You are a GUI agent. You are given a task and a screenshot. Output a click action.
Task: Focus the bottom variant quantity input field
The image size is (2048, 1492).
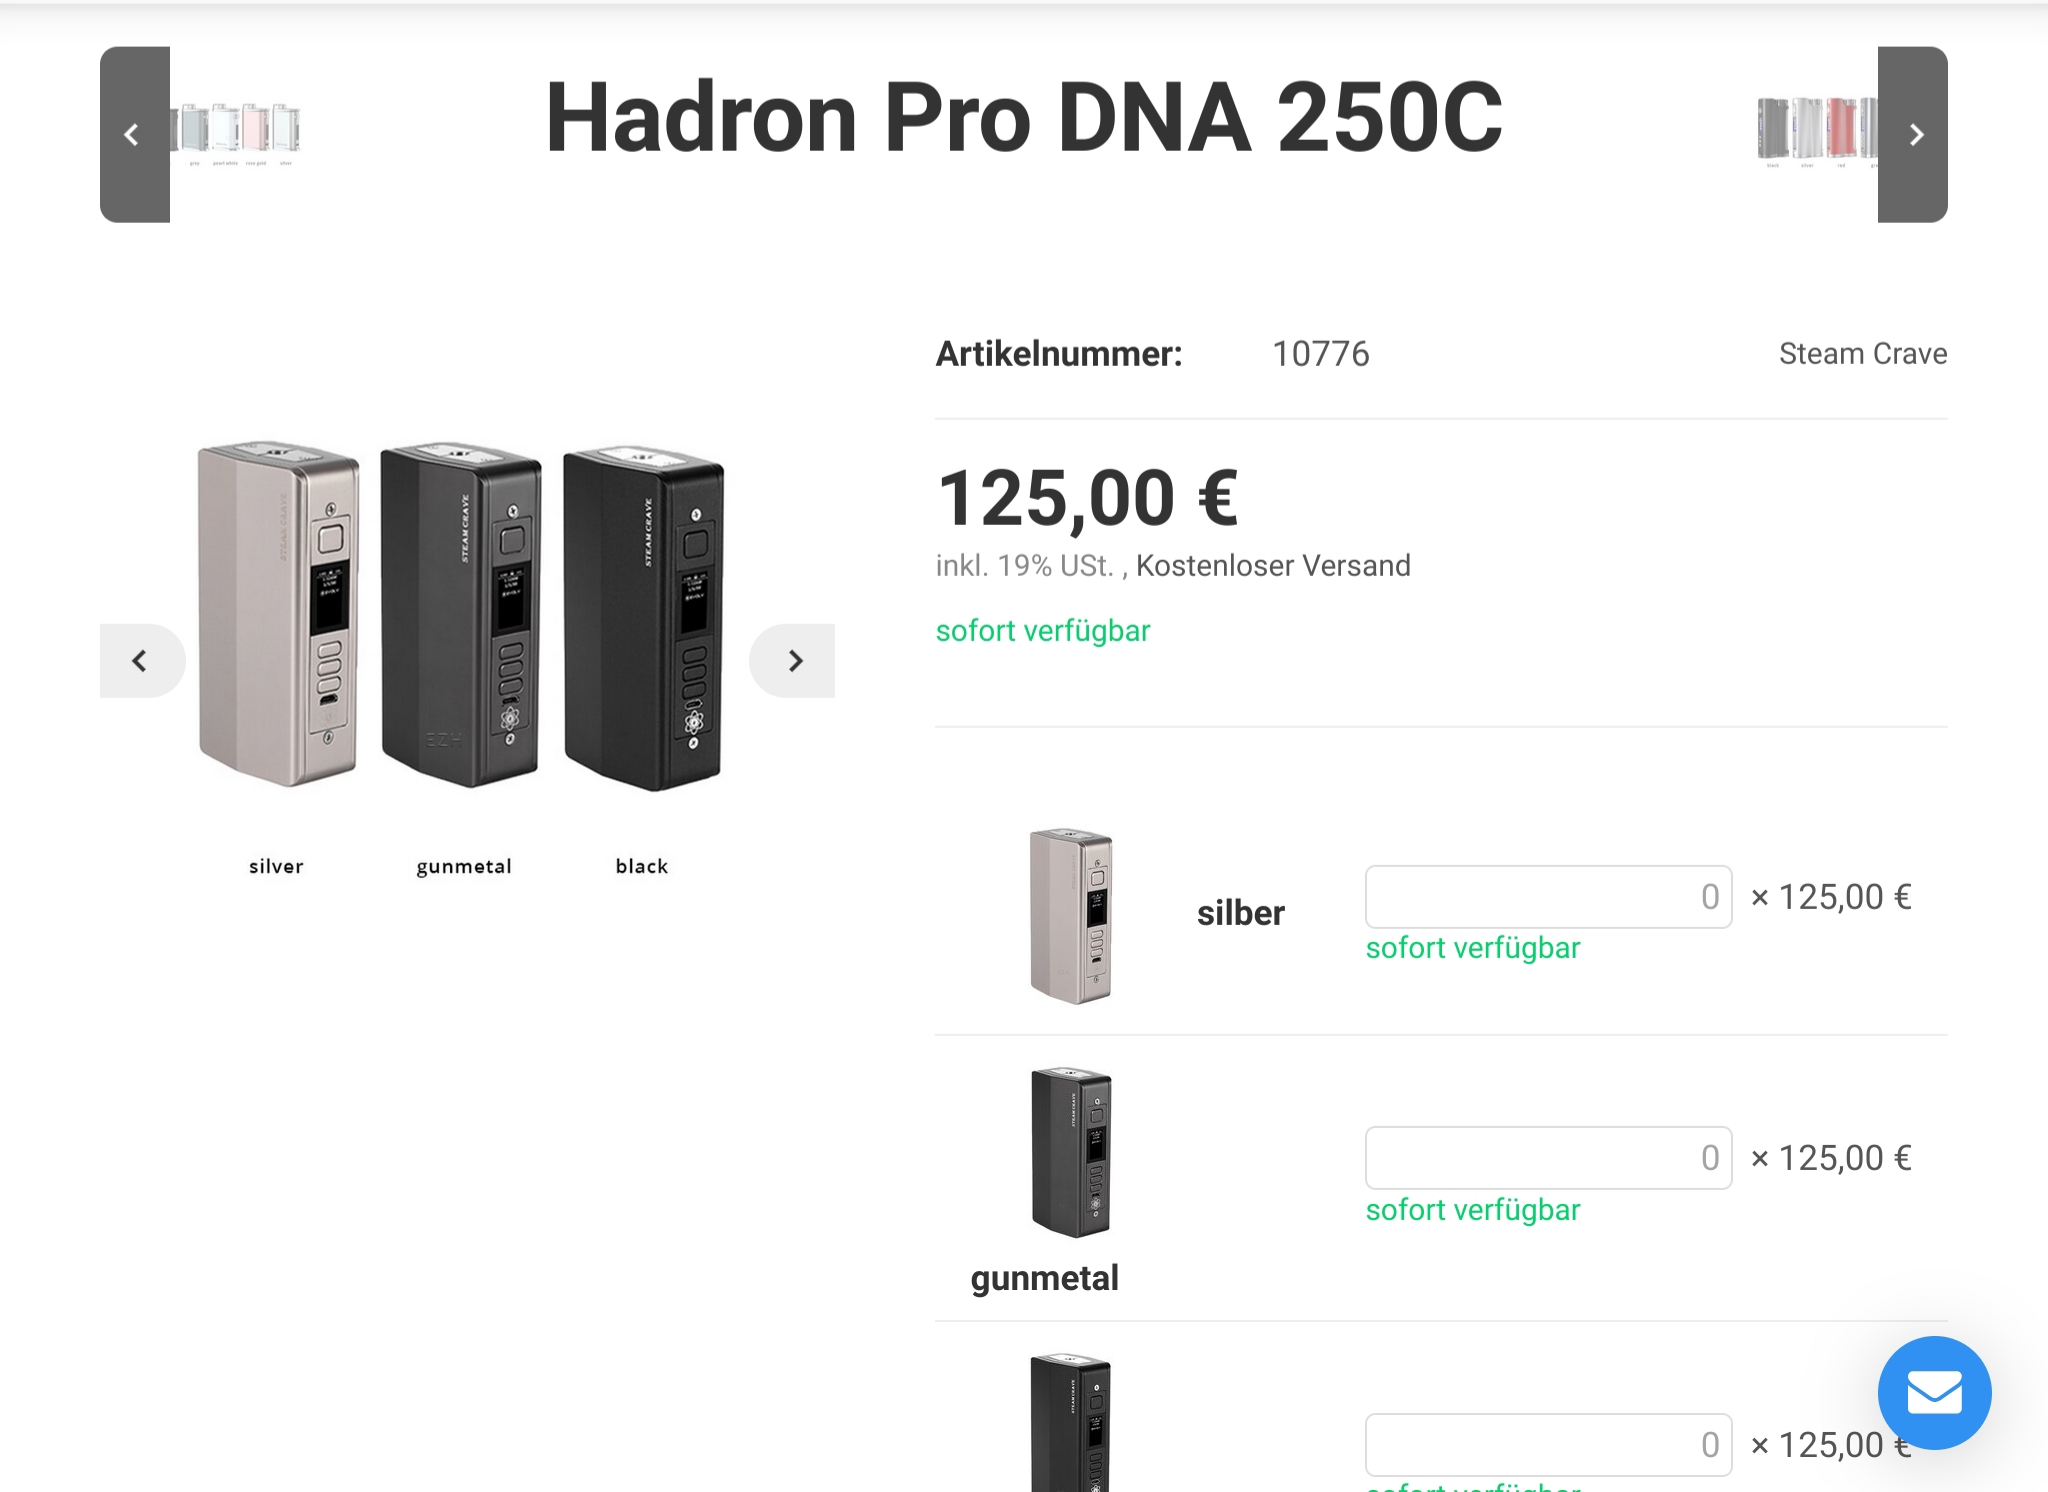pyautogui.click(x=1547, y=1445)
